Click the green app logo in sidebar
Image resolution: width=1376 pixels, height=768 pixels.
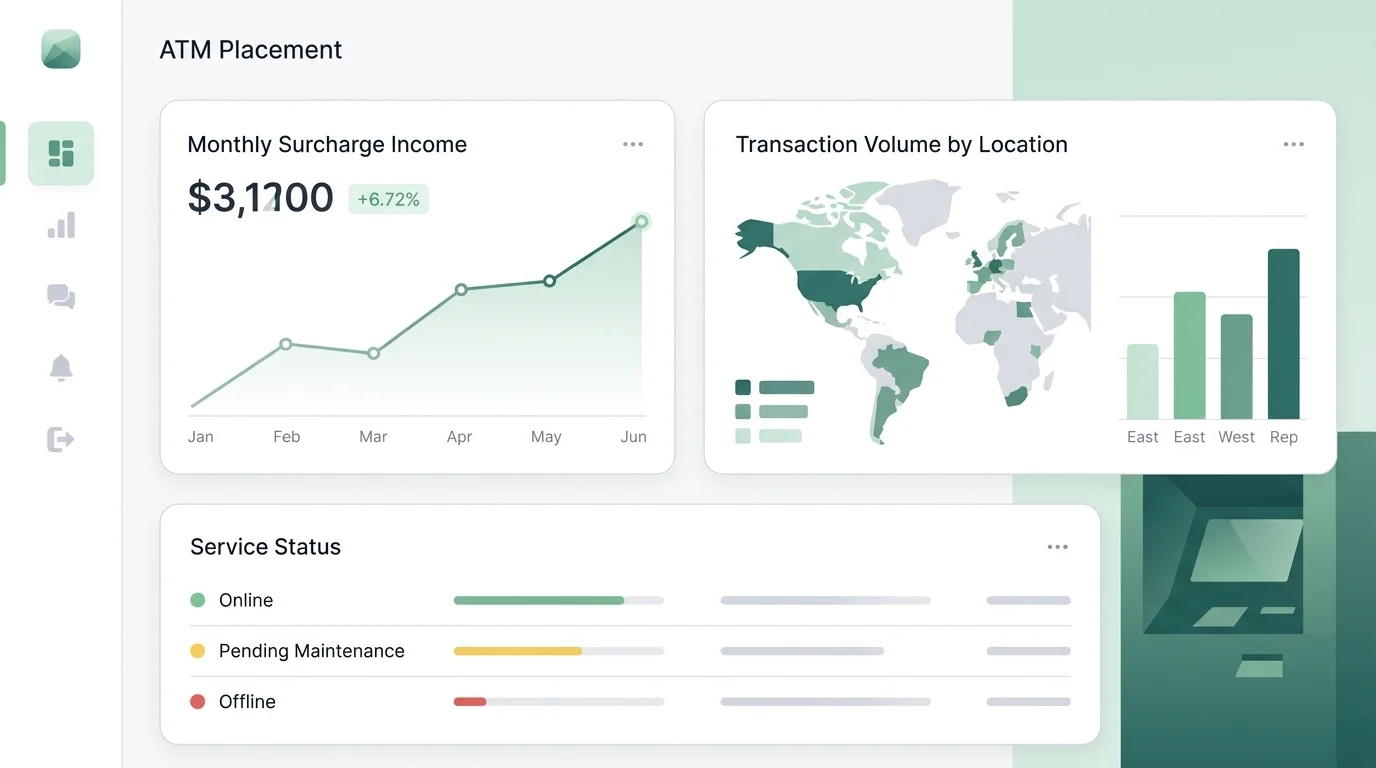click(x=61, y=49)
